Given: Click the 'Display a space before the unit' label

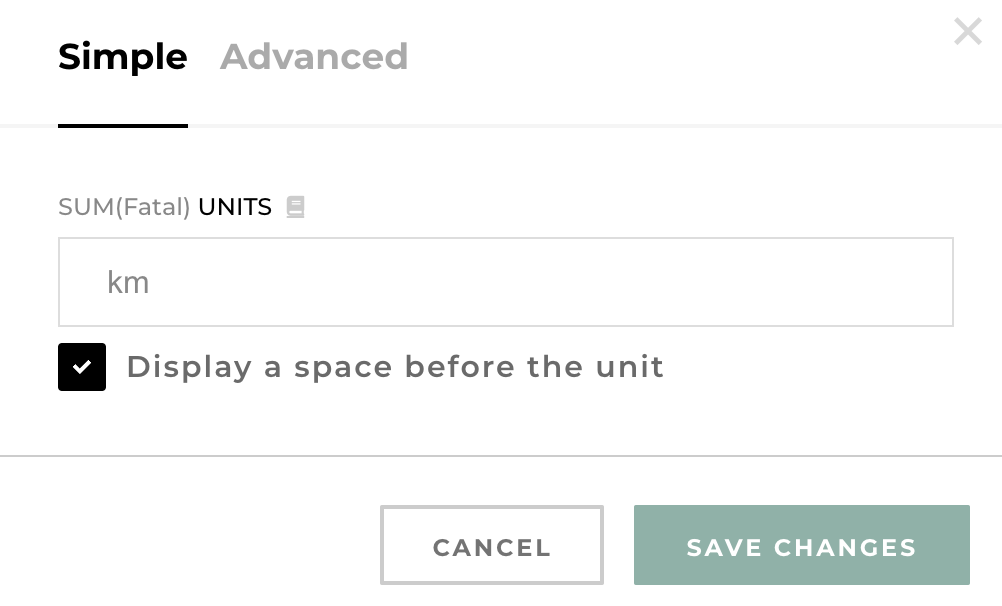Looking at the screenshot, I should 395,367.
